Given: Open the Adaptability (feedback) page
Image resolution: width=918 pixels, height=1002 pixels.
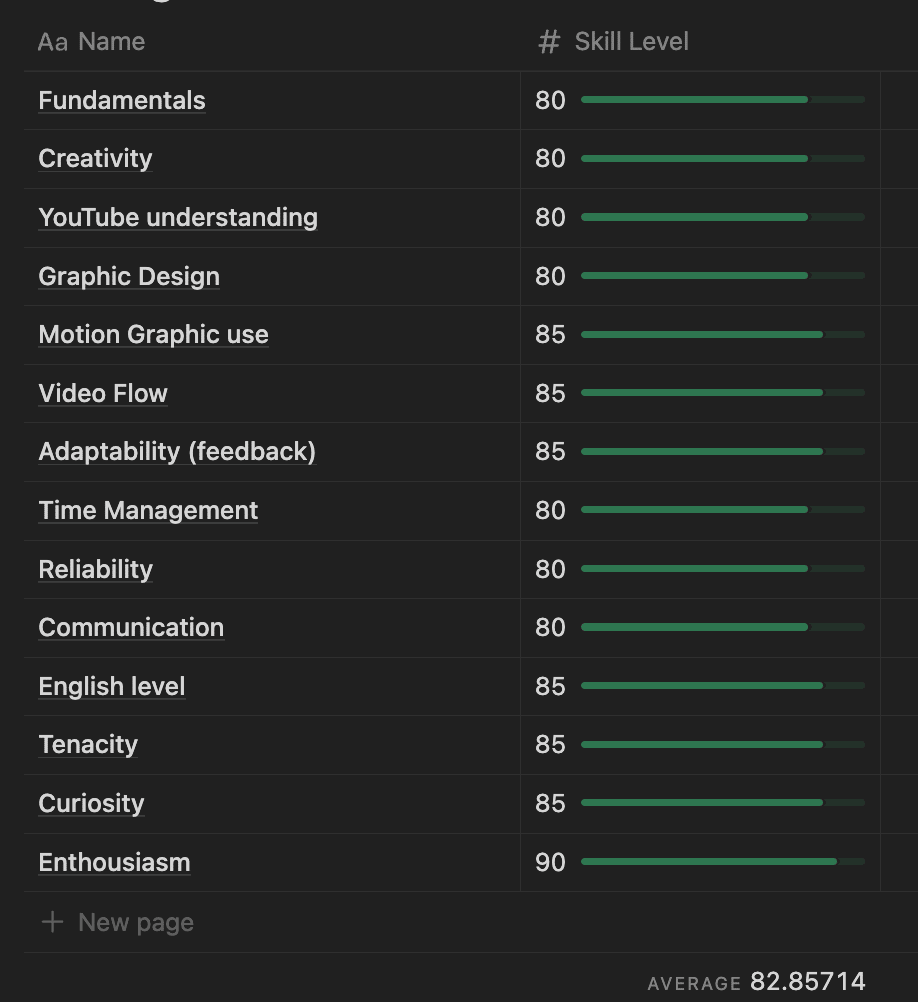Looking at the screenshot, I should (x=177, y=452).
